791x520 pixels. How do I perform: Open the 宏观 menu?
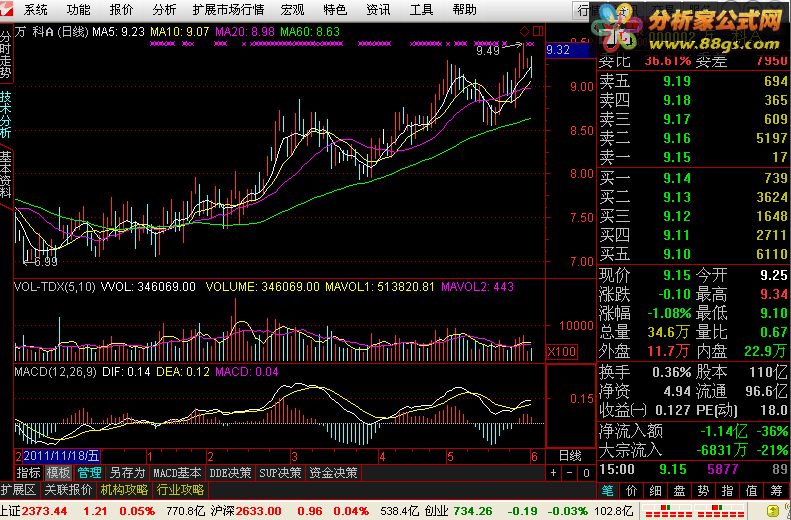(x=293, y=10)
